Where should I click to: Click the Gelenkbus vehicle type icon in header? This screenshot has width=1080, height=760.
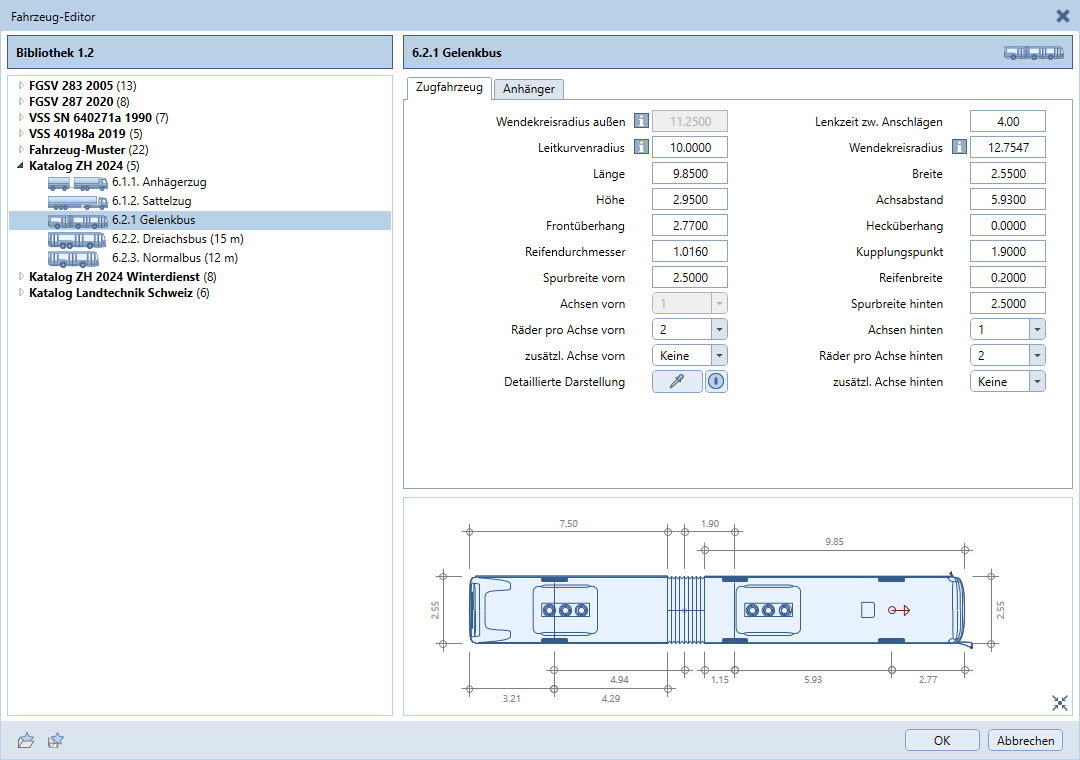click(x=1033, y=53)
